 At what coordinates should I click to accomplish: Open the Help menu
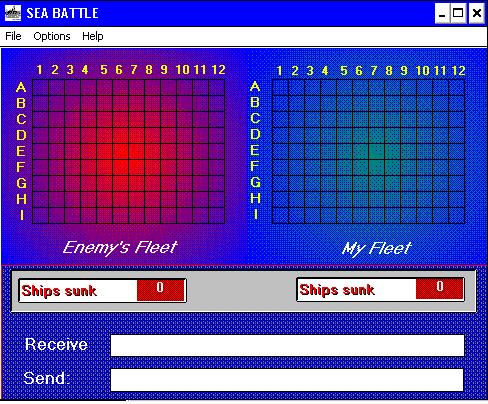(93, 36)
